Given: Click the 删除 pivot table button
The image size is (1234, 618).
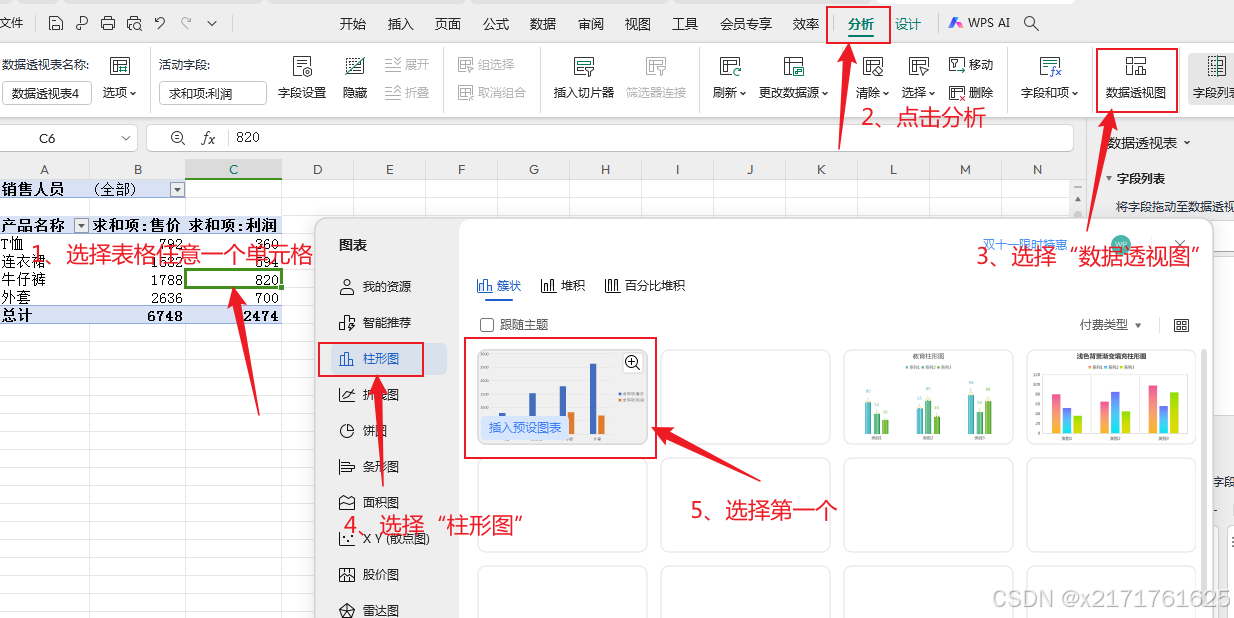Looking at the screenshot, I should pyautogui.click(x=971, y=93).
